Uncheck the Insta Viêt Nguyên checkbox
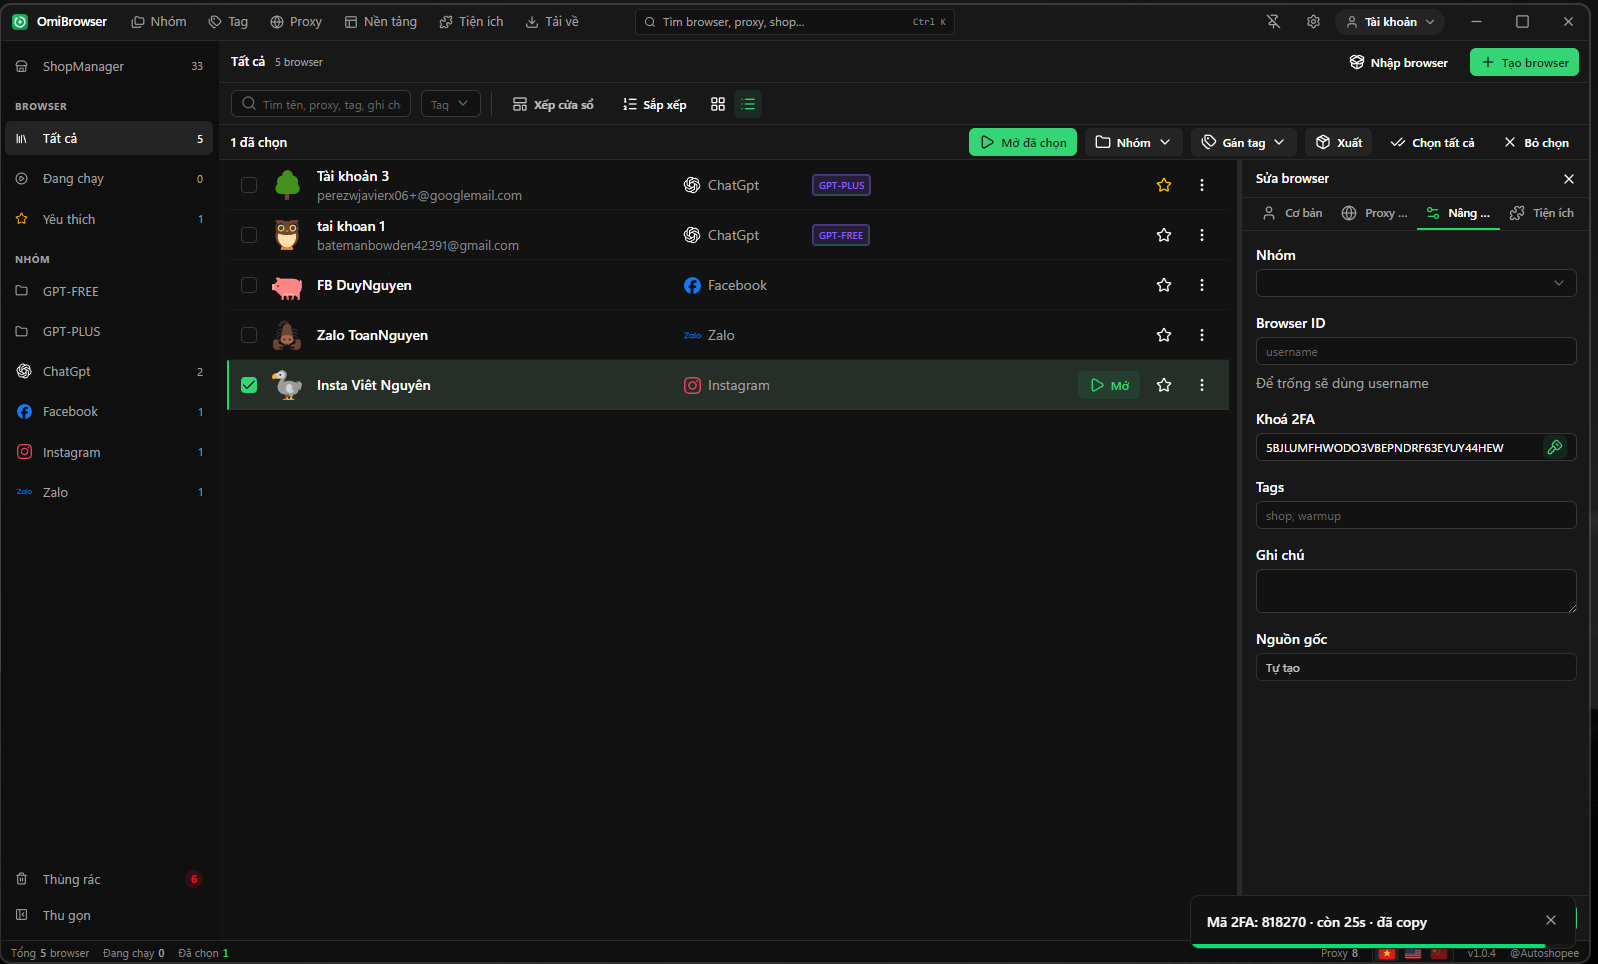Screen dimensions: 1598x964 point(249,385)
